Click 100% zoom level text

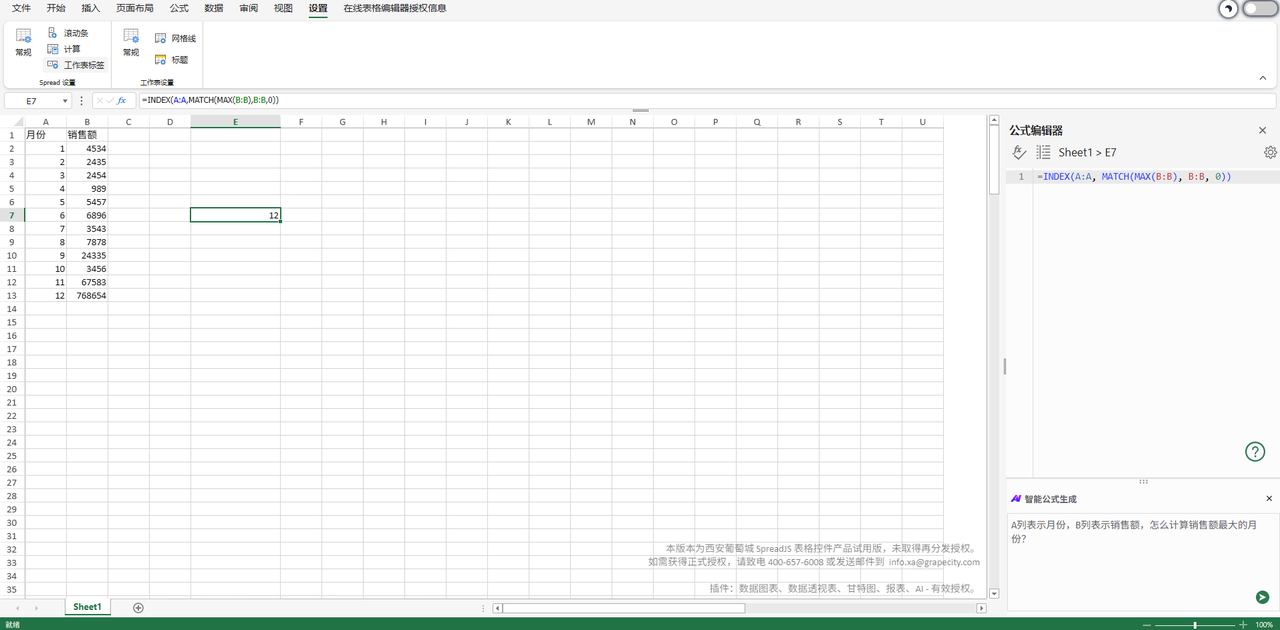1264,624
